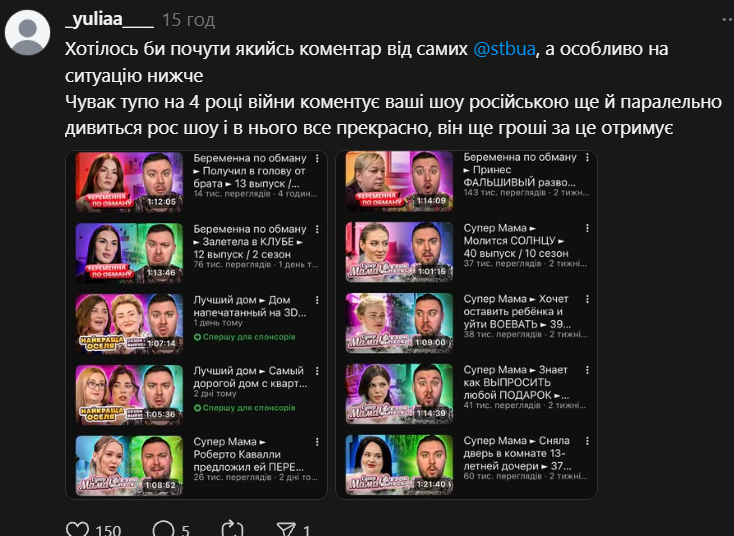View the 15 год post timestamp
734x536 pixels.
(x=188, y=21)
